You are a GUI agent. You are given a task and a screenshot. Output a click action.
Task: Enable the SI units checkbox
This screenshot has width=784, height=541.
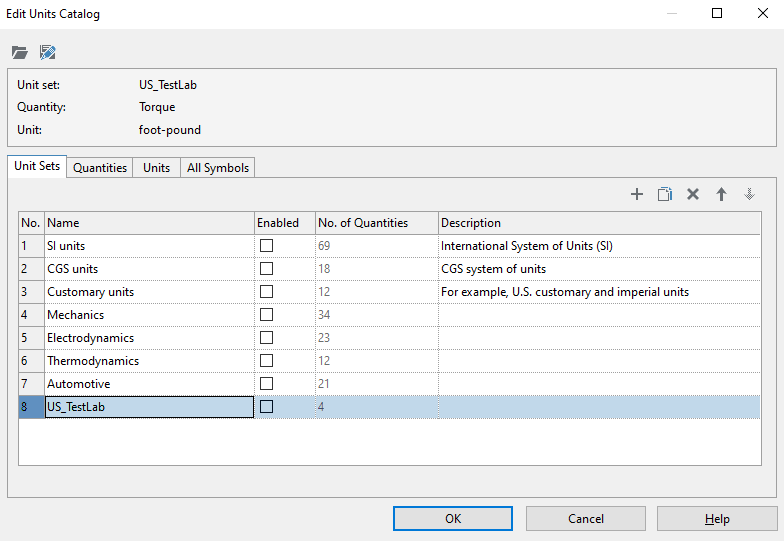click(266, 246)
